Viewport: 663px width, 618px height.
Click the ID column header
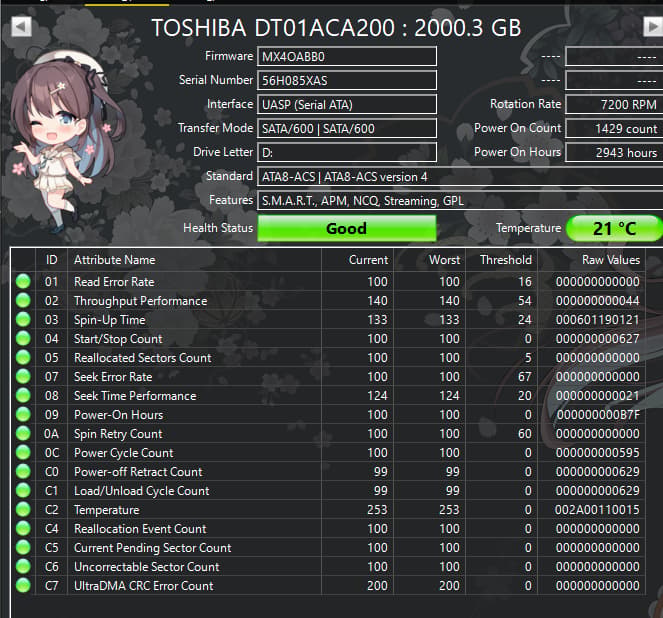(52, 260)
